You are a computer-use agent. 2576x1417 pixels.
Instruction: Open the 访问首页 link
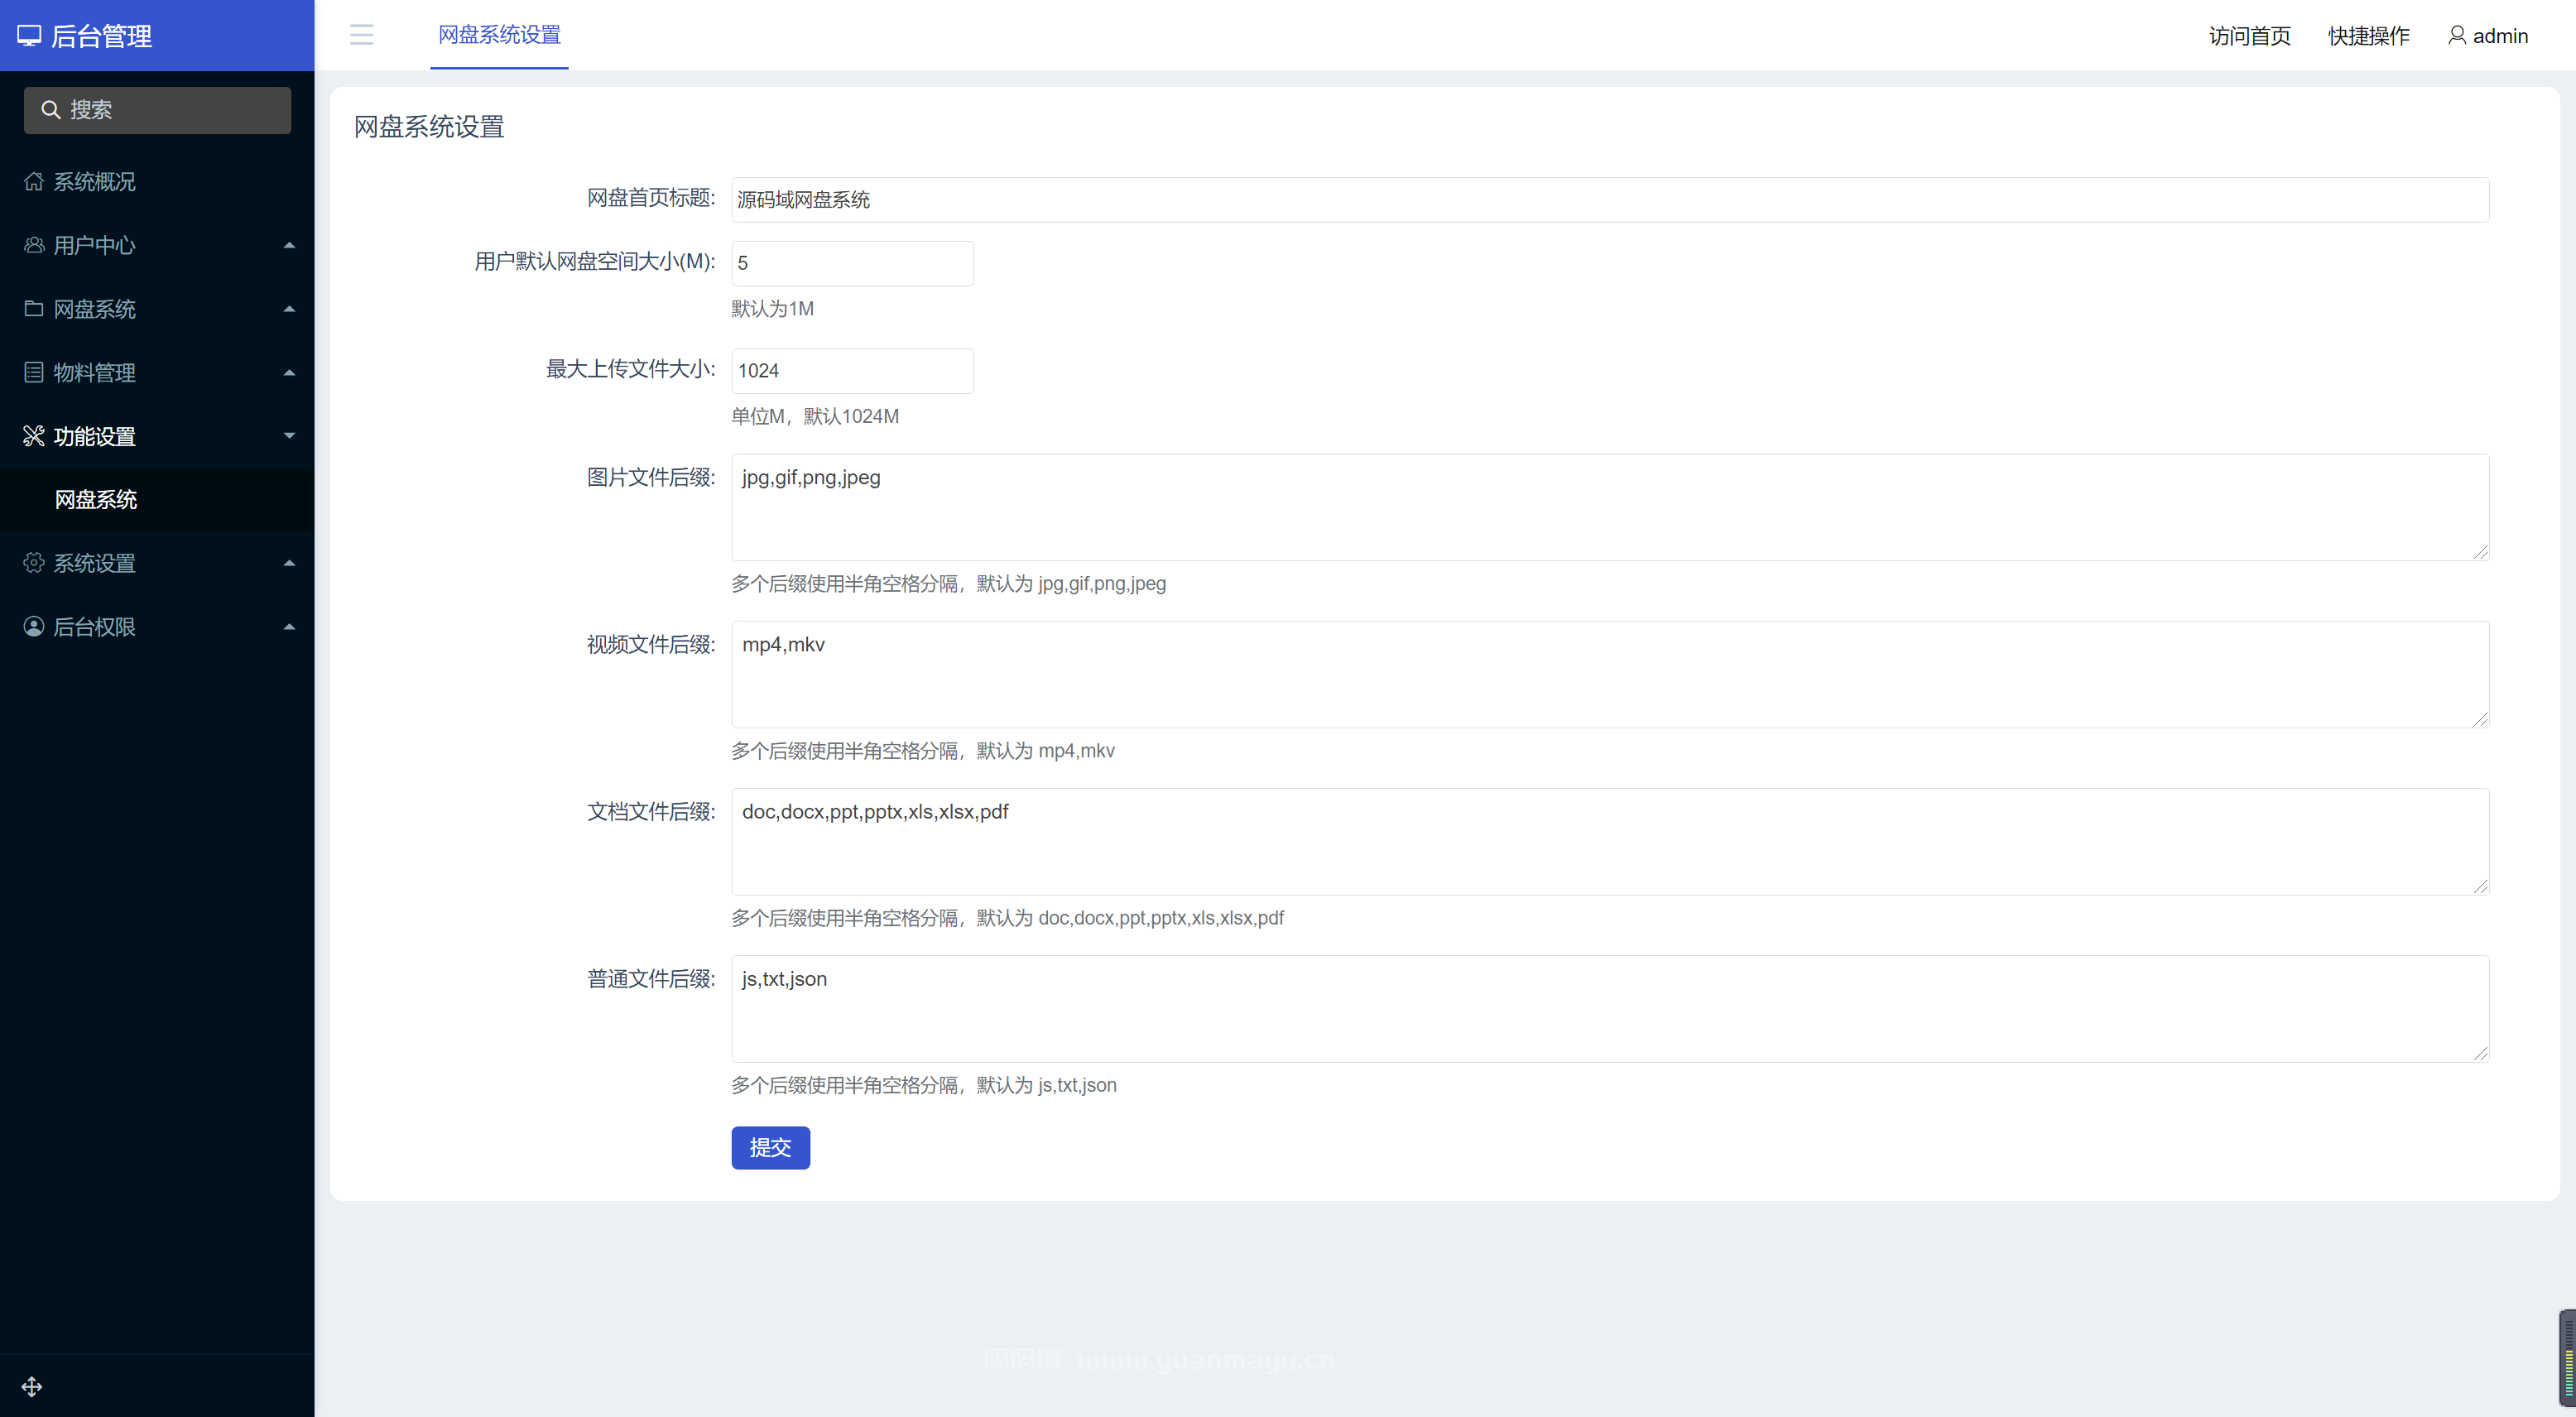pyautogui.click(x=2249, y=36)
